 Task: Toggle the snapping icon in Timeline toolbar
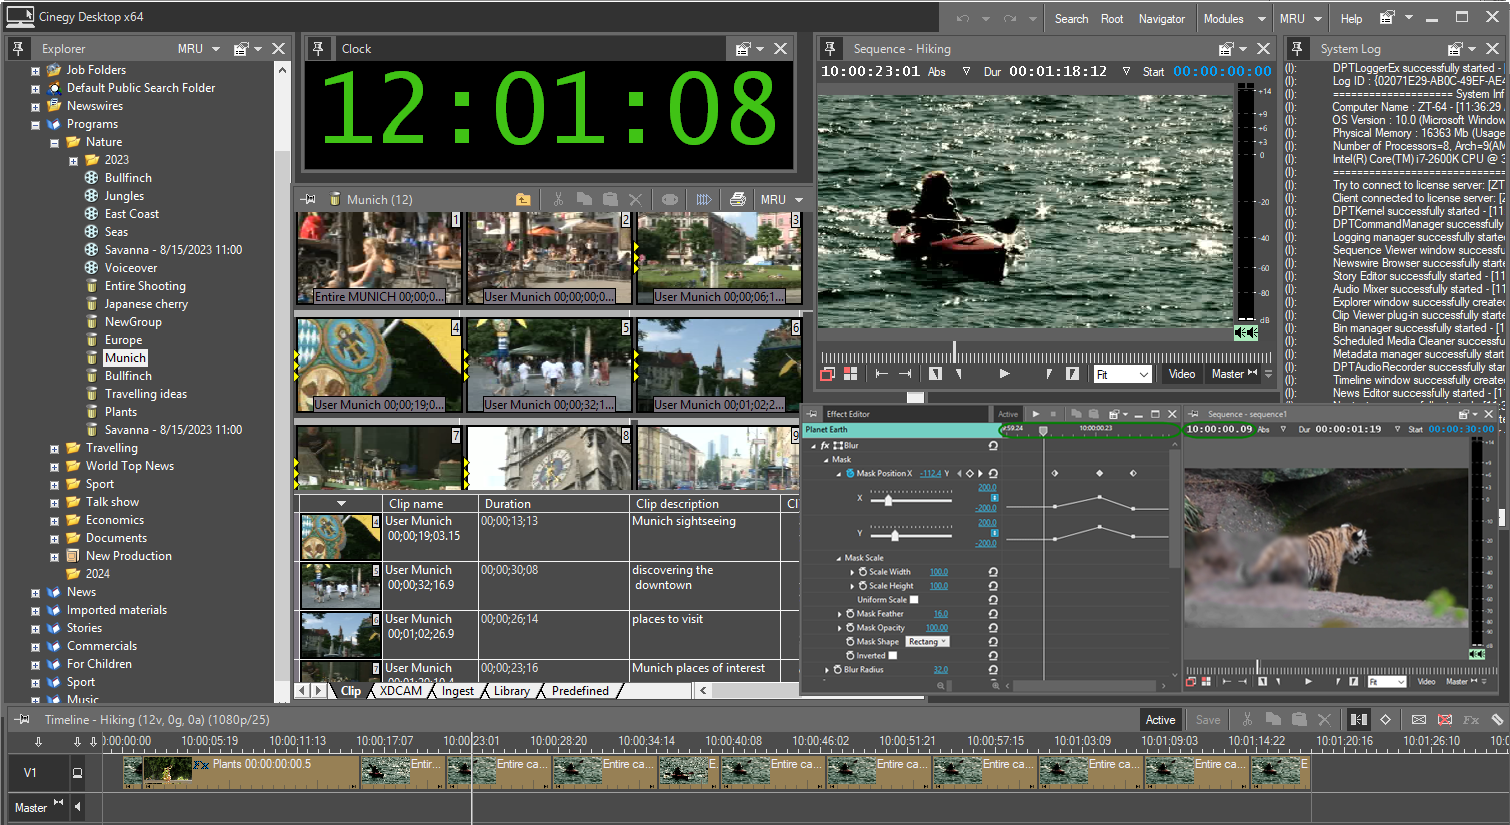[1358, 719]
